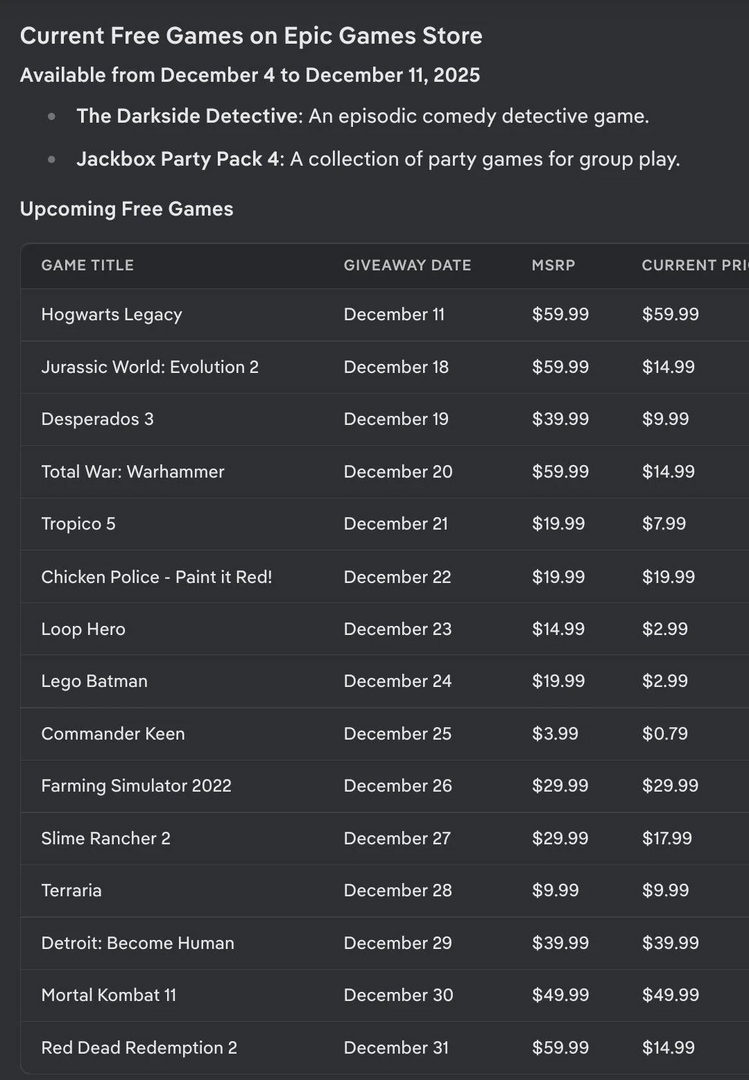Click the Tropico 5 game title
The width and height of the screenshot is (749, 1080).
[78, 524]
